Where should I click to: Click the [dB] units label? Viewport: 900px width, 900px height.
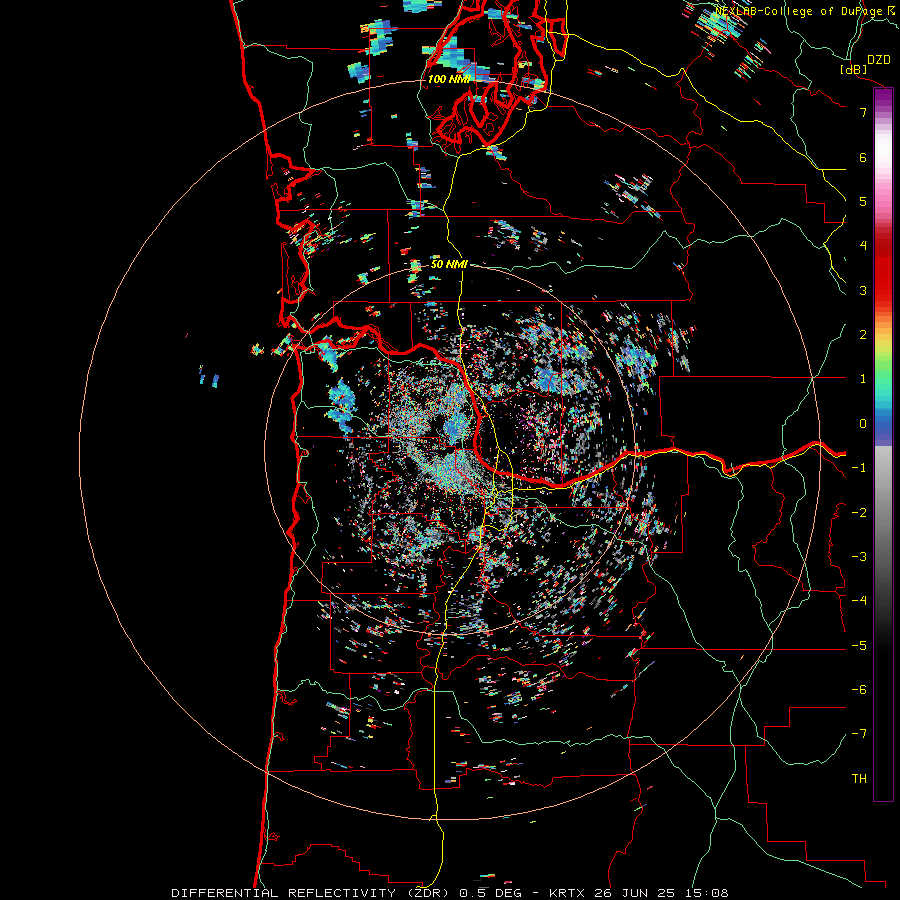(853, 69)
